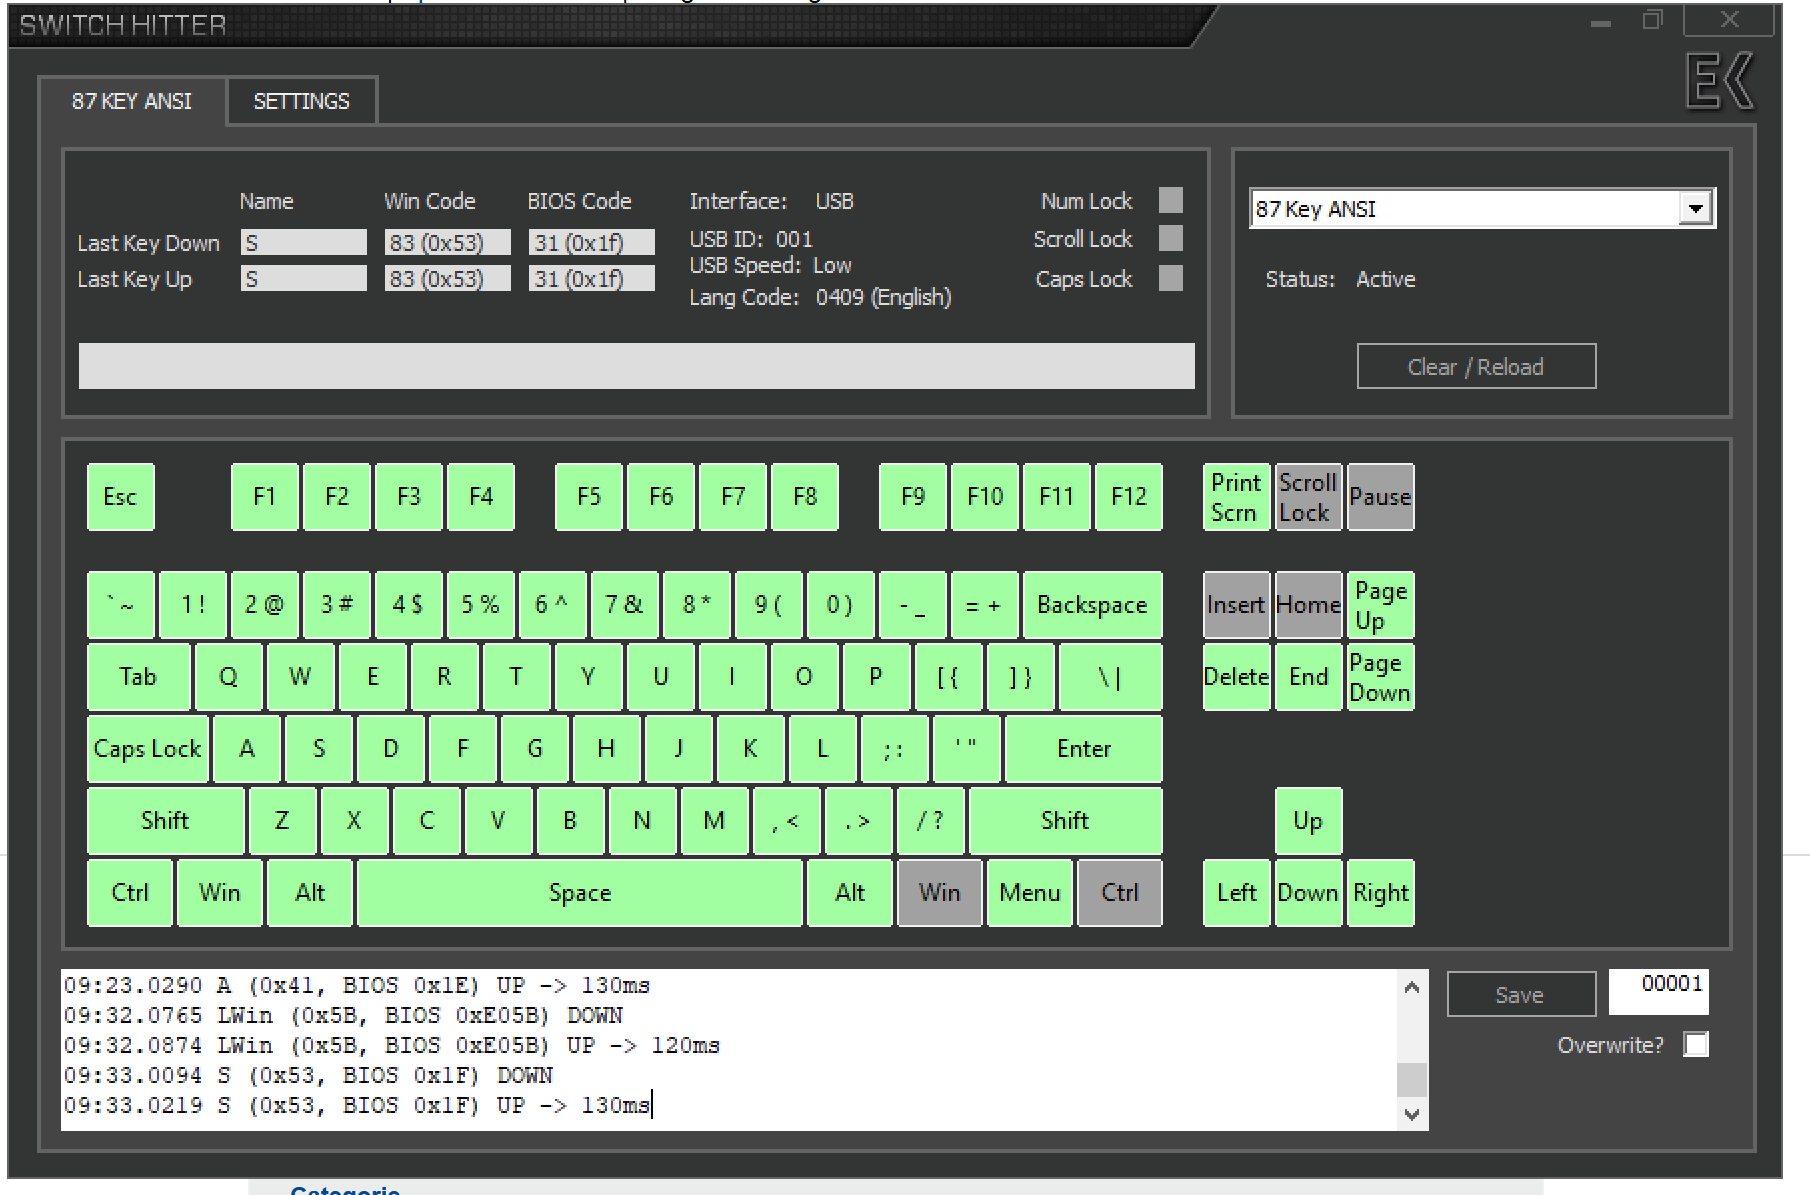This screenshot has width=1810, height=1195.
Task: Click the F12 key
Action: (1129, 497)
